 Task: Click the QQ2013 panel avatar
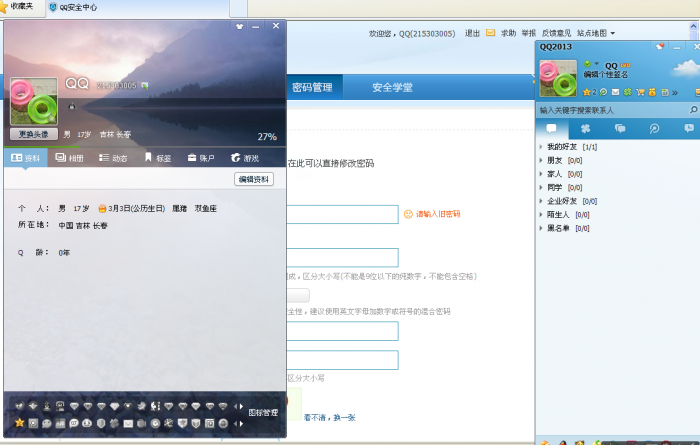pos(558,79)
